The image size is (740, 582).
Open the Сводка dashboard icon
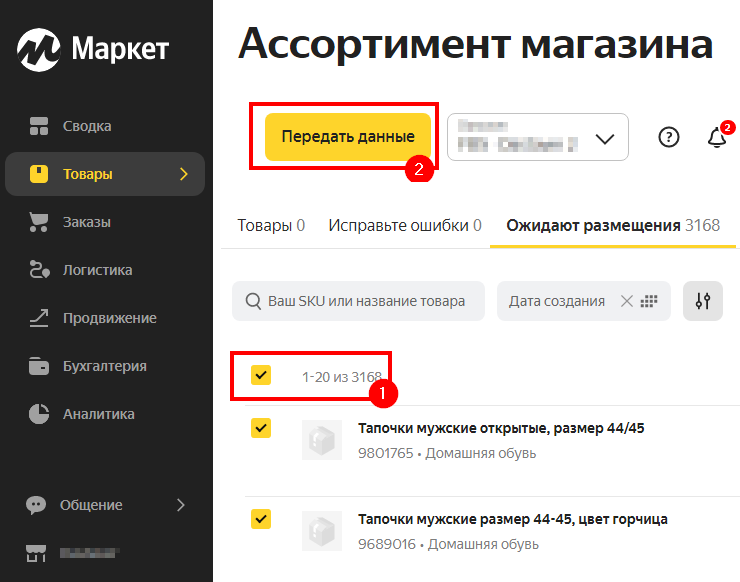point(39,126)
